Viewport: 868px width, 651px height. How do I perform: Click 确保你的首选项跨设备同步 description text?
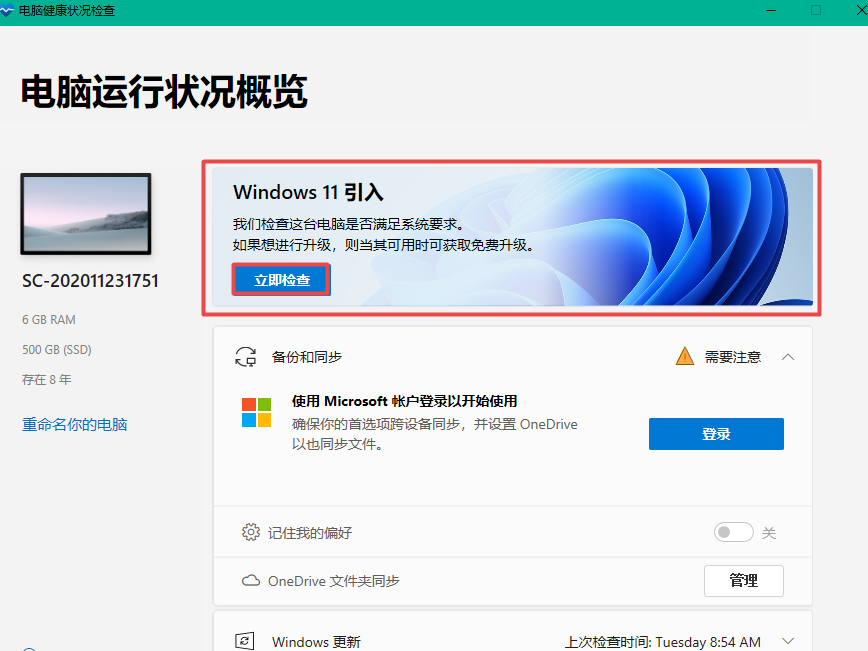click(x=435, y=434)
